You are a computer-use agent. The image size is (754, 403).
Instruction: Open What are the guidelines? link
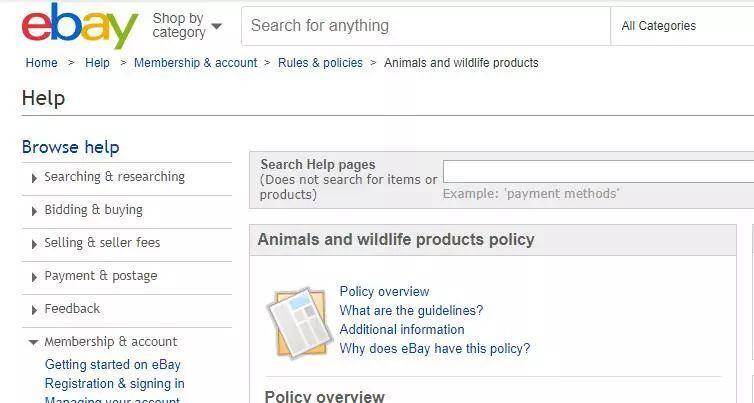(x=411, y=311)
